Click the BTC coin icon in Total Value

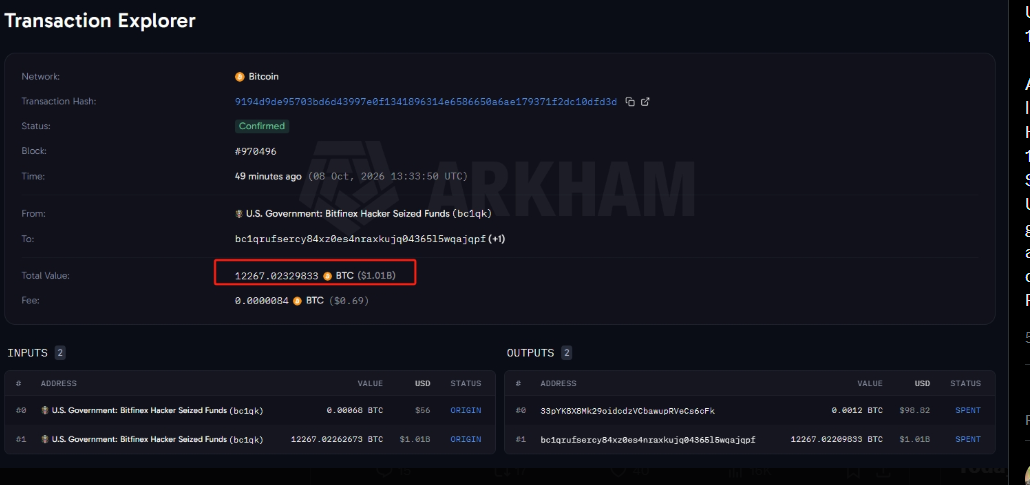pyautogui.click(x=327, y=276)
